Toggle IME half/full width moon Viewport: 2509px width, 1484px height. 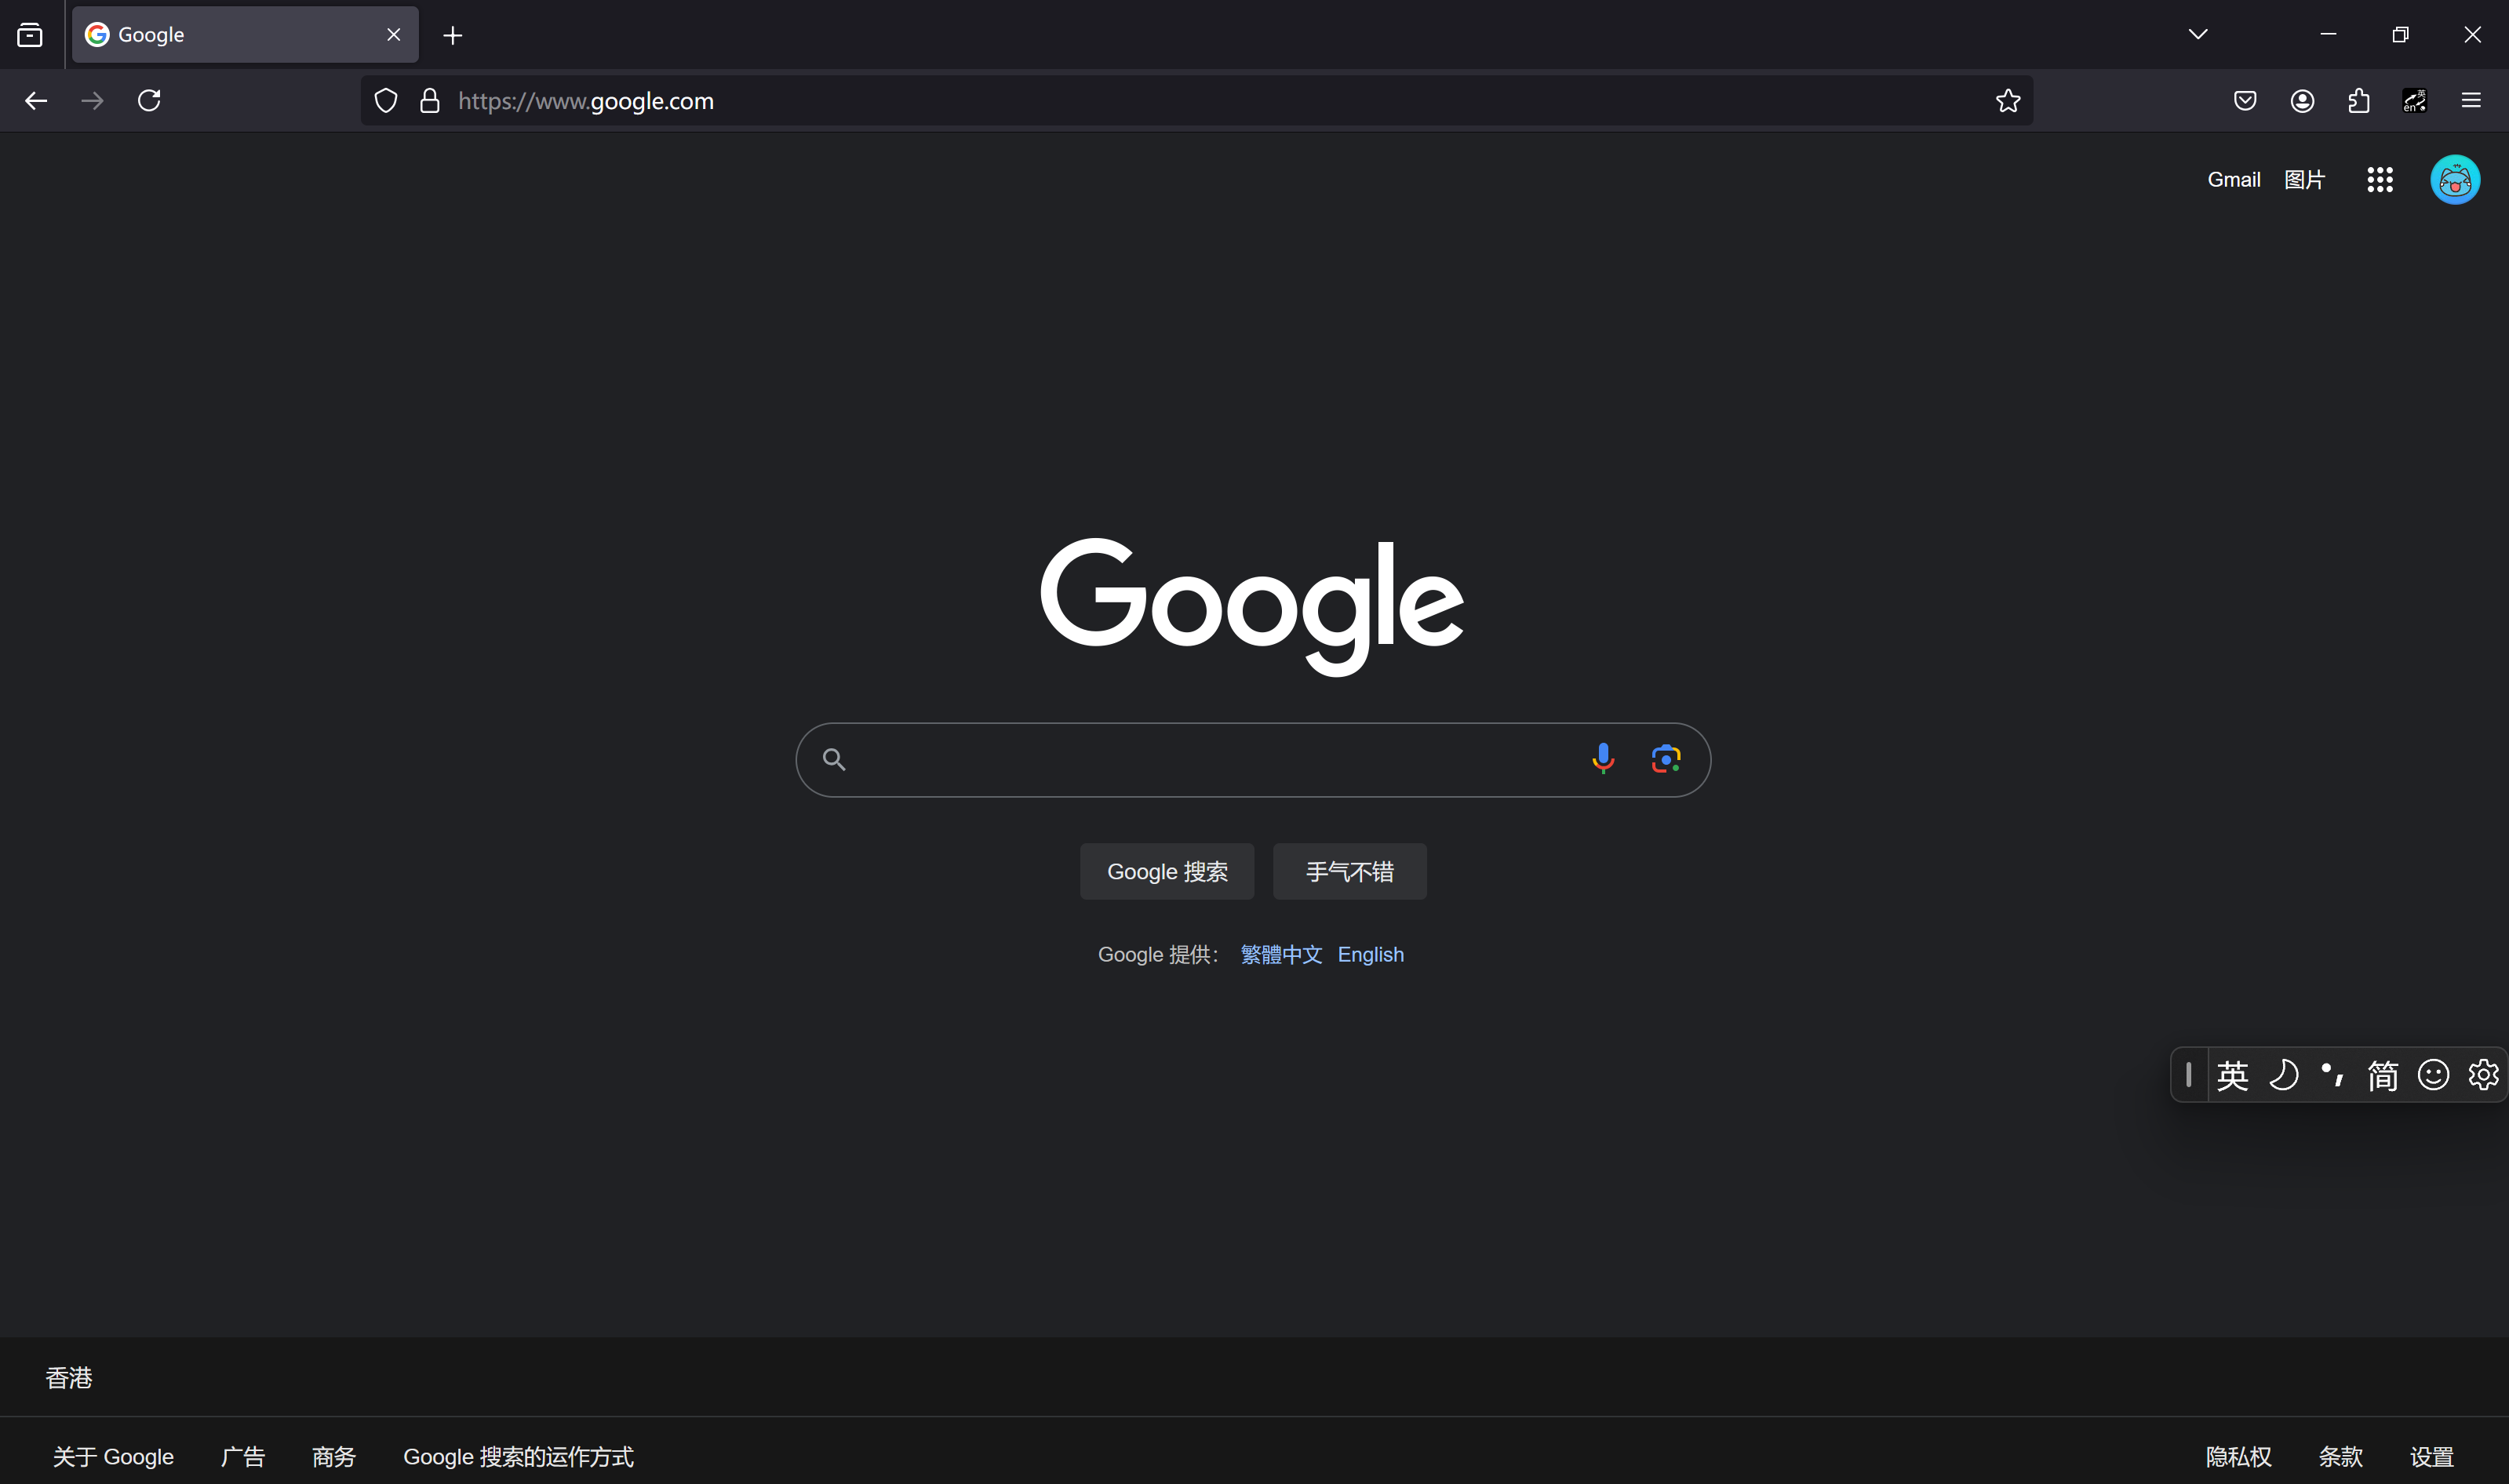tap(2283, 1075)
